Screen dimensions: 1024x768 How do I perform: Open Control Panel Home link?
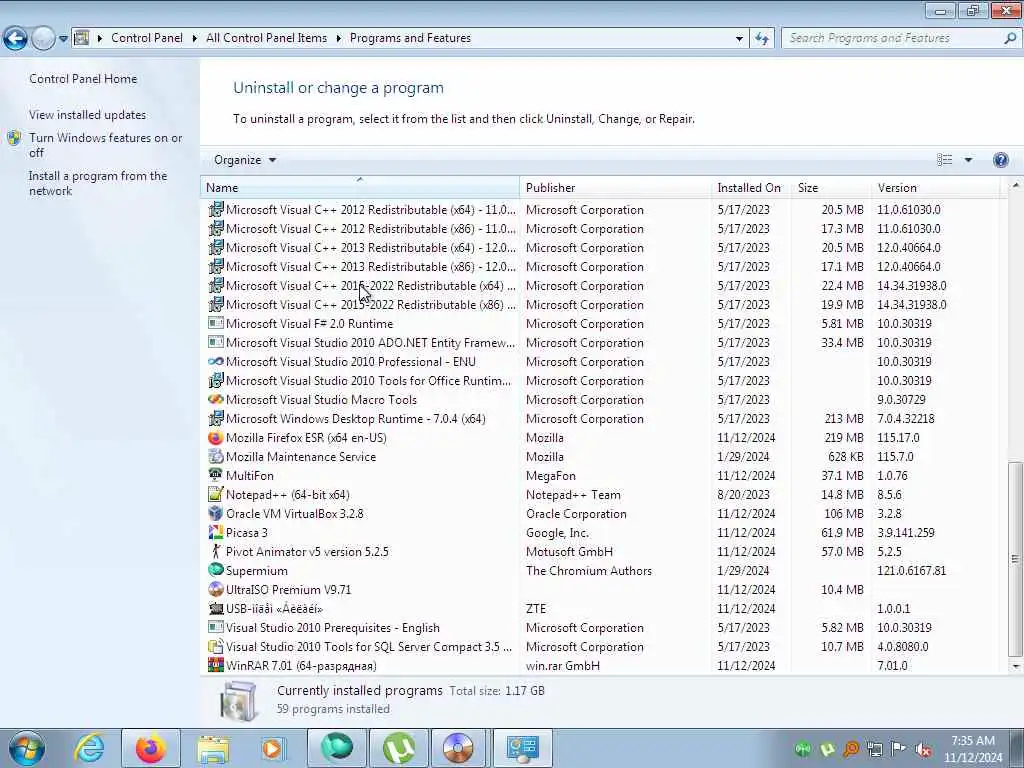(x=83, y=79)
